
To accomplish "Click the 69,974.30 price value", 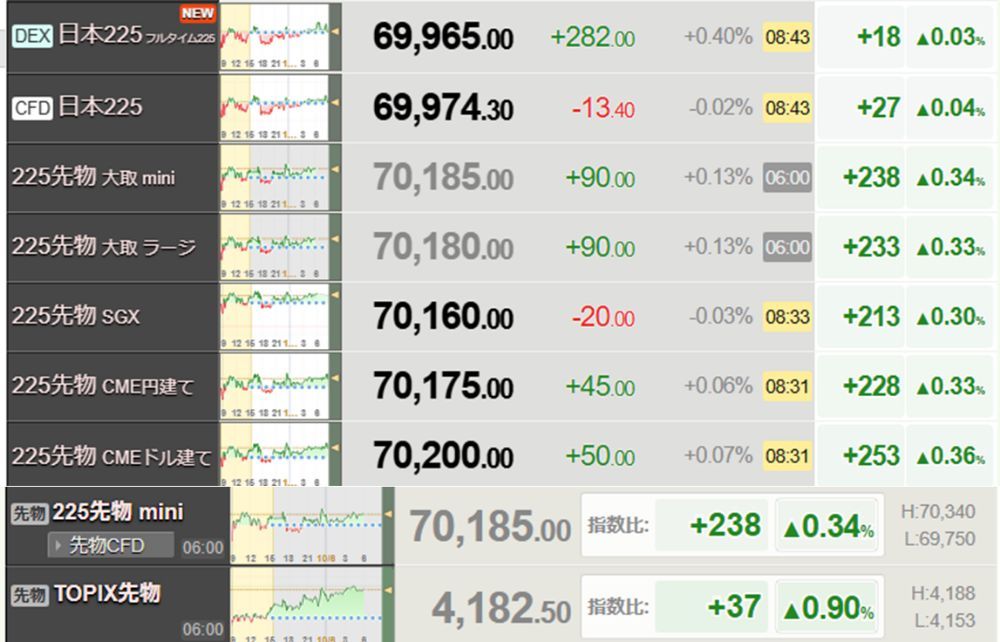I will (x=443, y=108).
